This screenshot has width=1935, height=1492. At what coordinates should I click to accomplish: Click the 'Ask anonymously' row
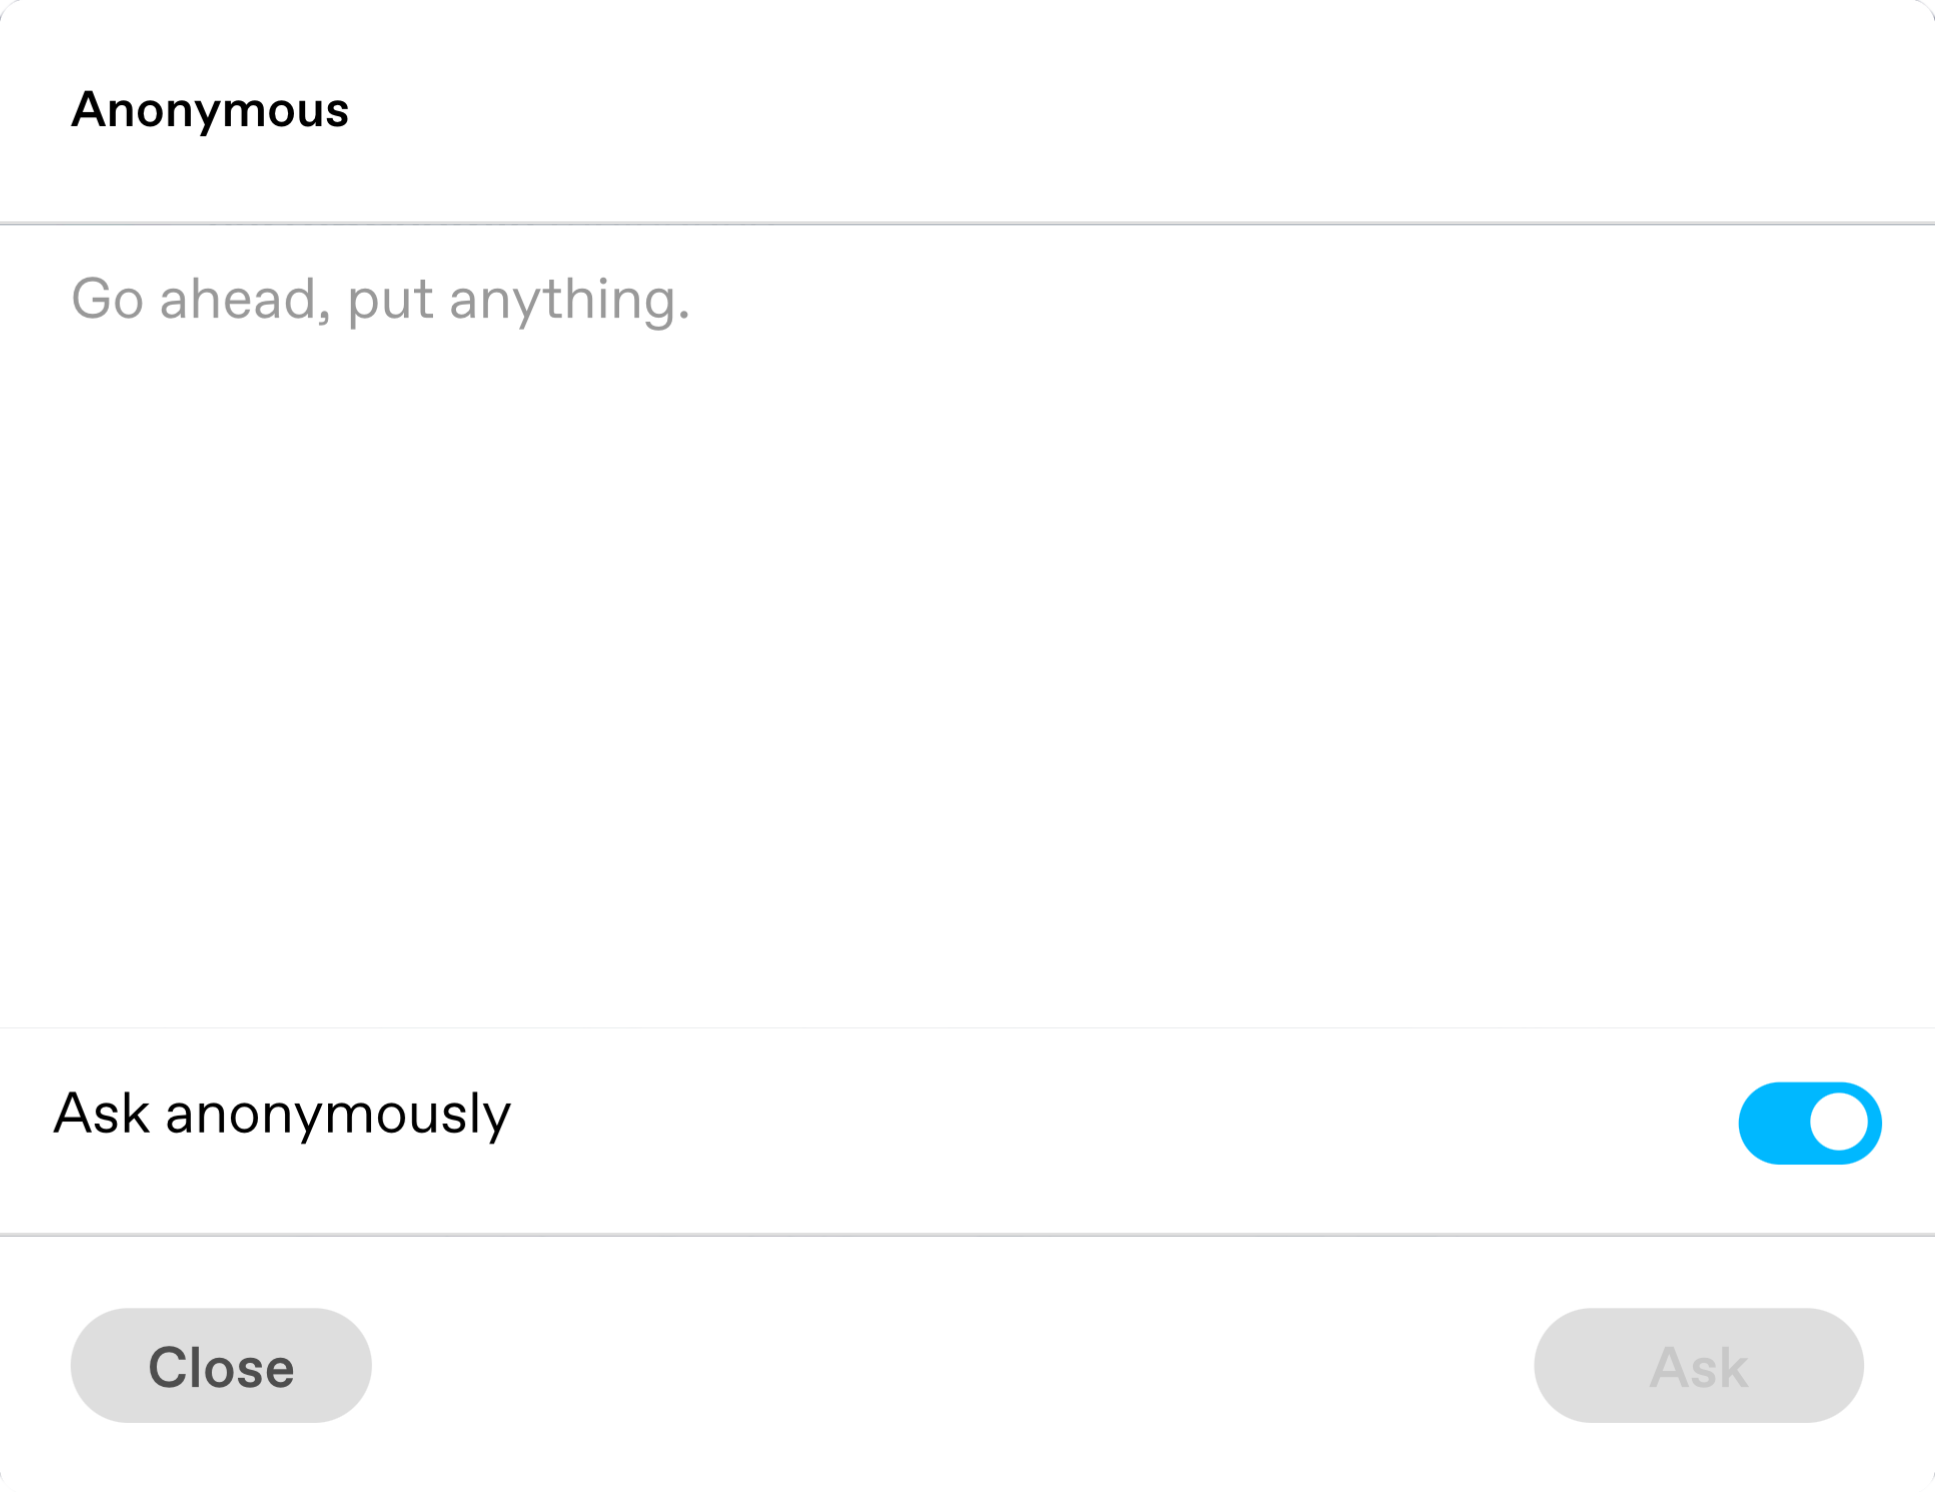[967, 1131]
